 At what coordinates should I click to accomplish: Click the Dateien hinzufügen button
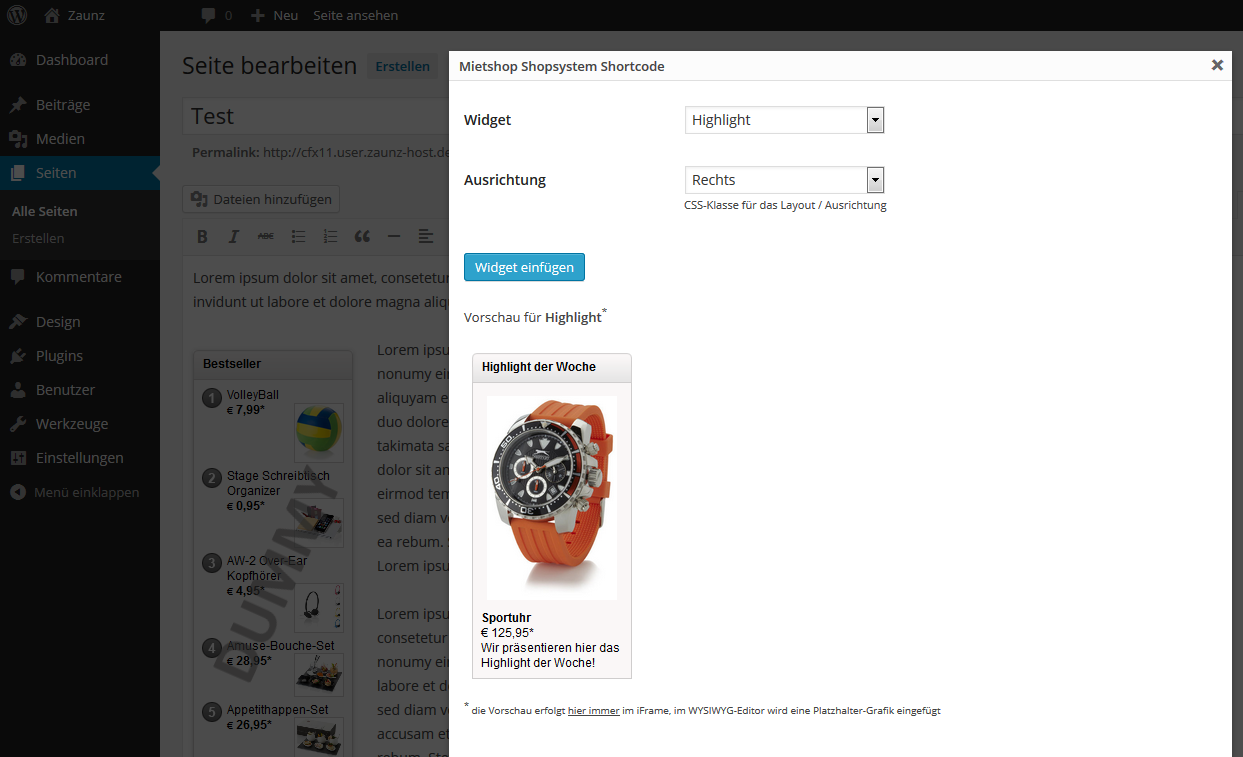tap(261, 199)
